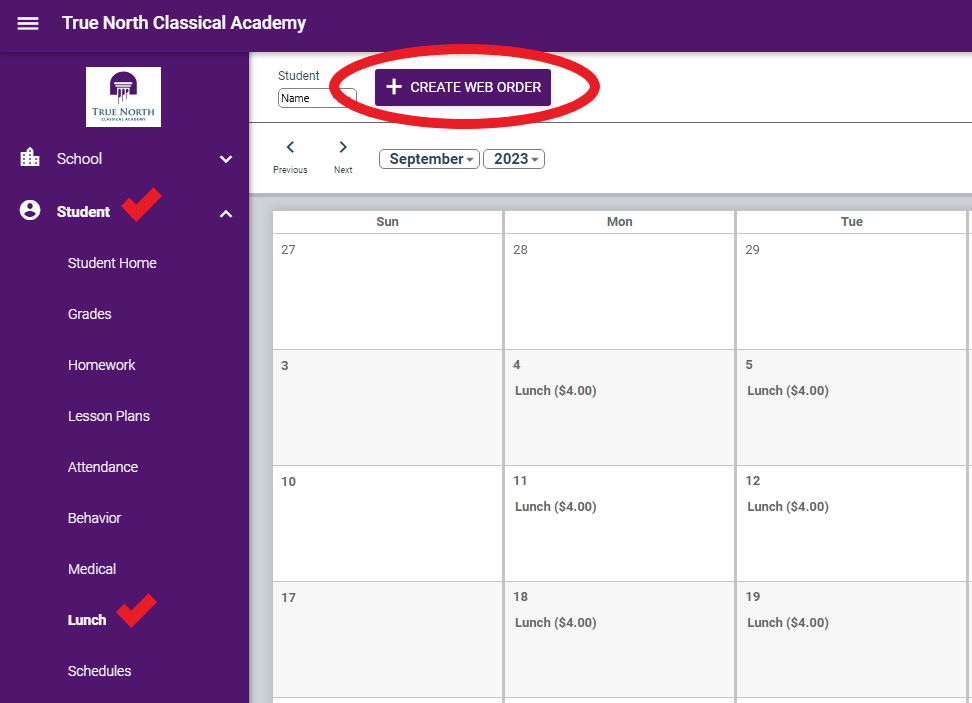Select the Lunch ($4.00) entry on the 5th
This screenshot has width=972, height=703.
788,391
